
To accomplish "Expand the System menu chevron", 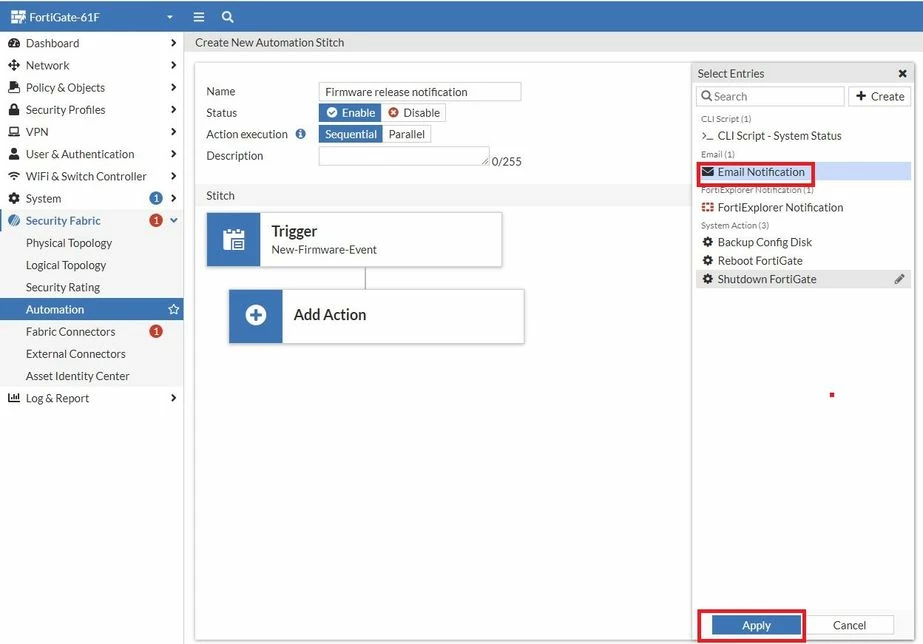I will tap(173, 198).
